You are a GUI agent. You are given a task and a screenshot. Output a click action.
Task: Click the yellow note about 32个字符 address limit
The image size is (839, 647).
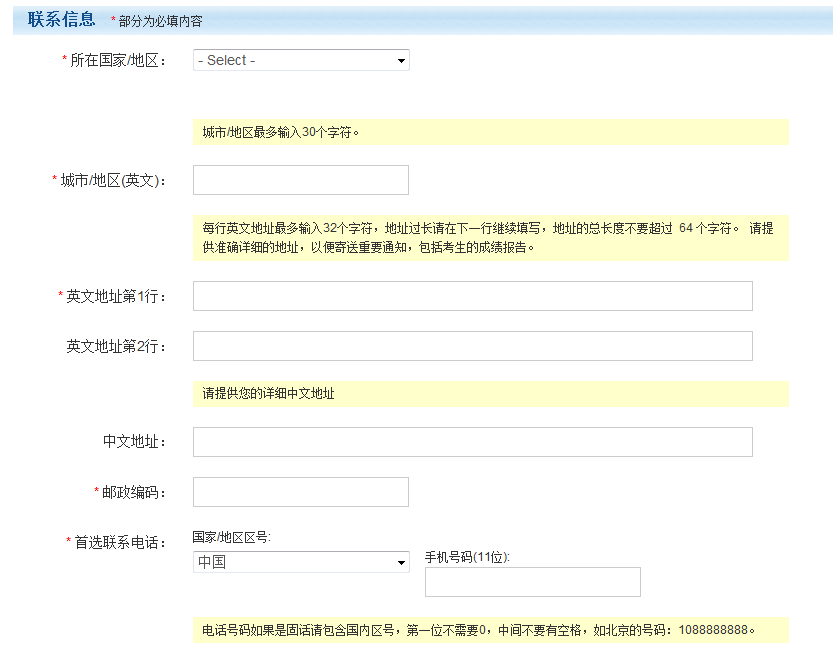490,238
